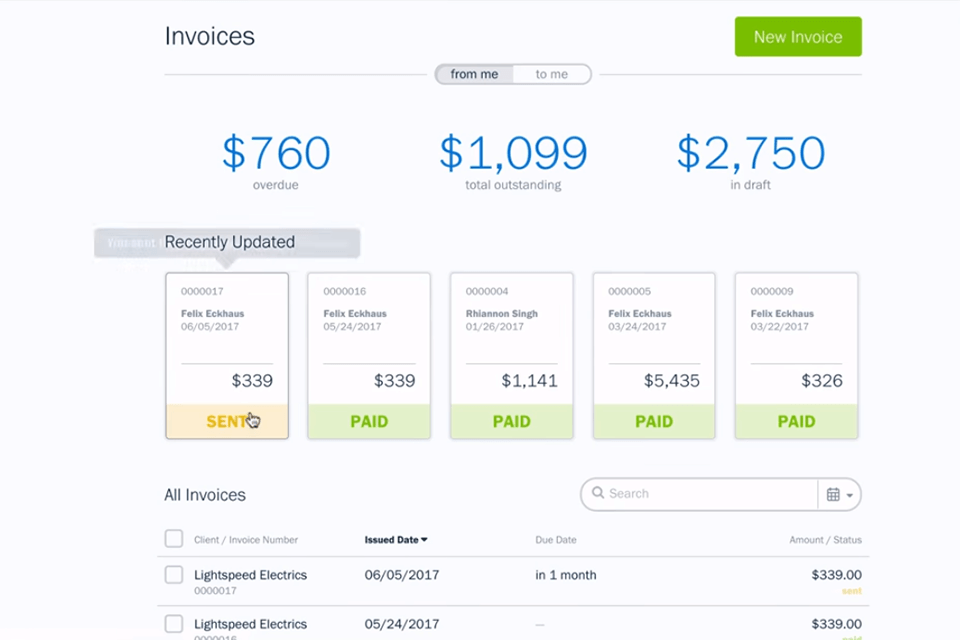Viewport: 960px width, 640px height.
Task: Click the All Invoices heading
Action: [205, 495]
